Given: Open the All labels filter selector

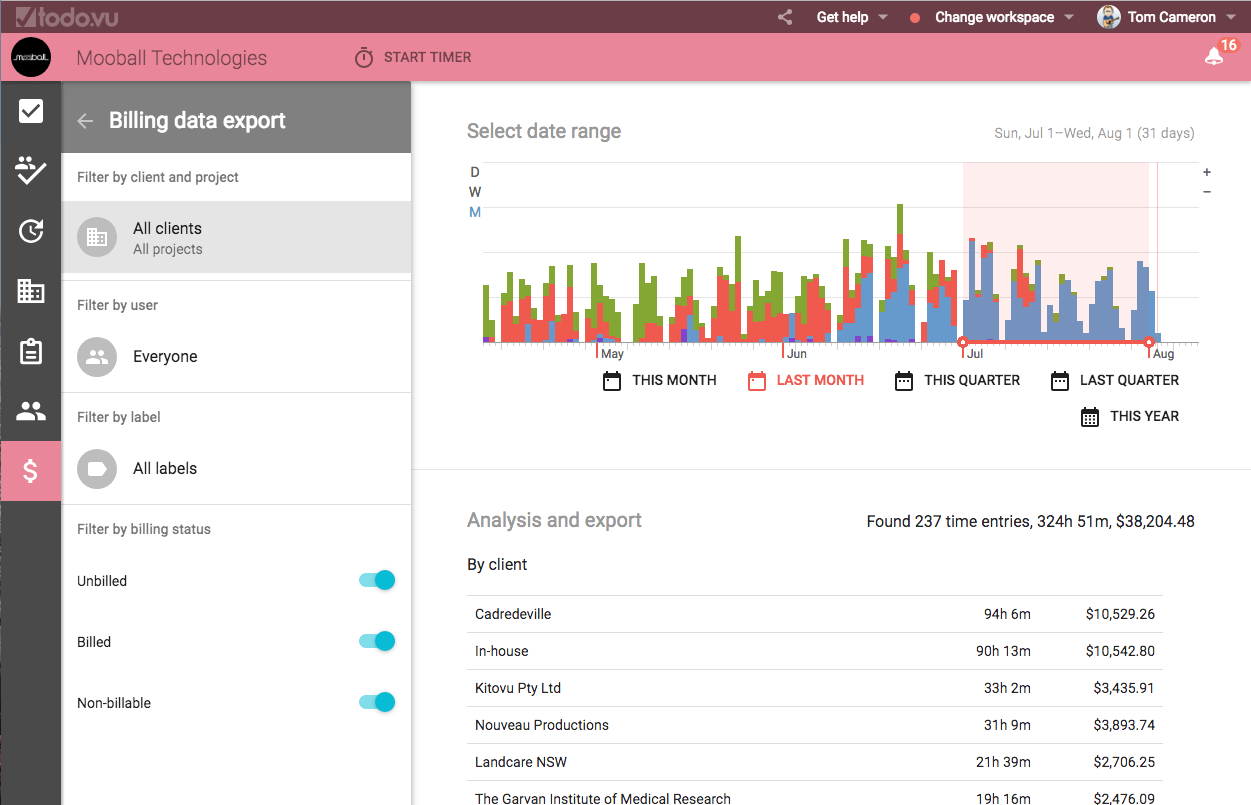Looking at the screenshot, I should pyautogui.click(x=236, y=469).
